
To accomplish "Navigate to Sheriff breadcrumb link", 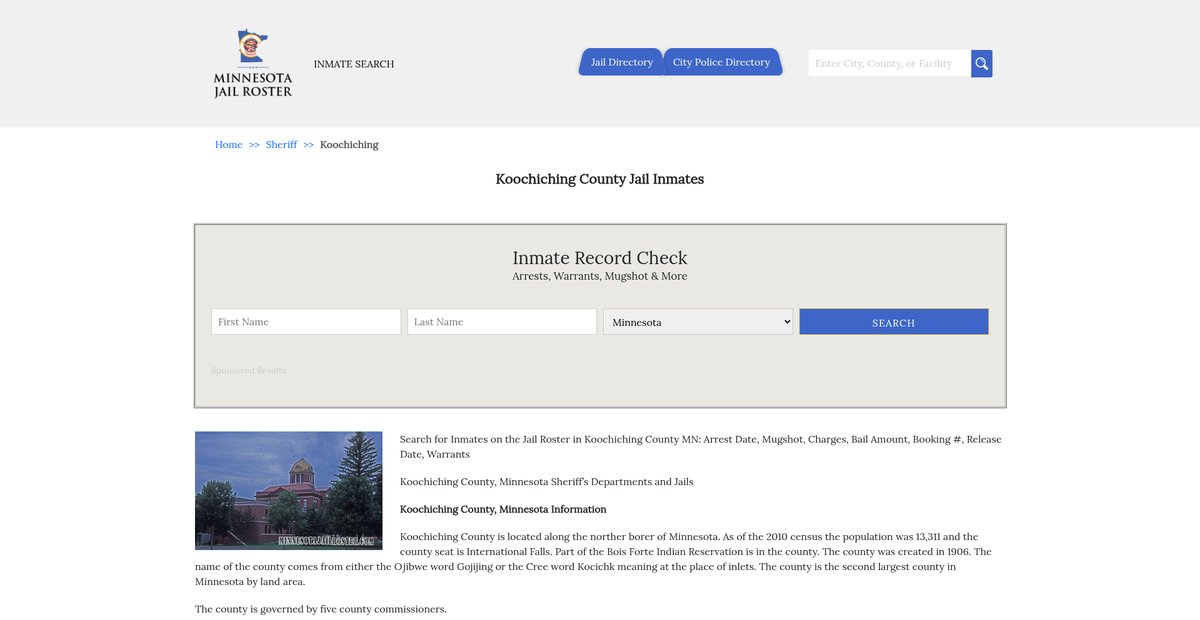I will pyautogui.click(x=281, y=145).
